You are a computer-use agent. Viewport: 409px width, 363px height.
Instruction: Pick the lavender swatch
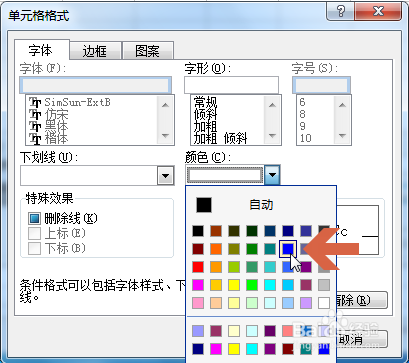pos(306,303)
